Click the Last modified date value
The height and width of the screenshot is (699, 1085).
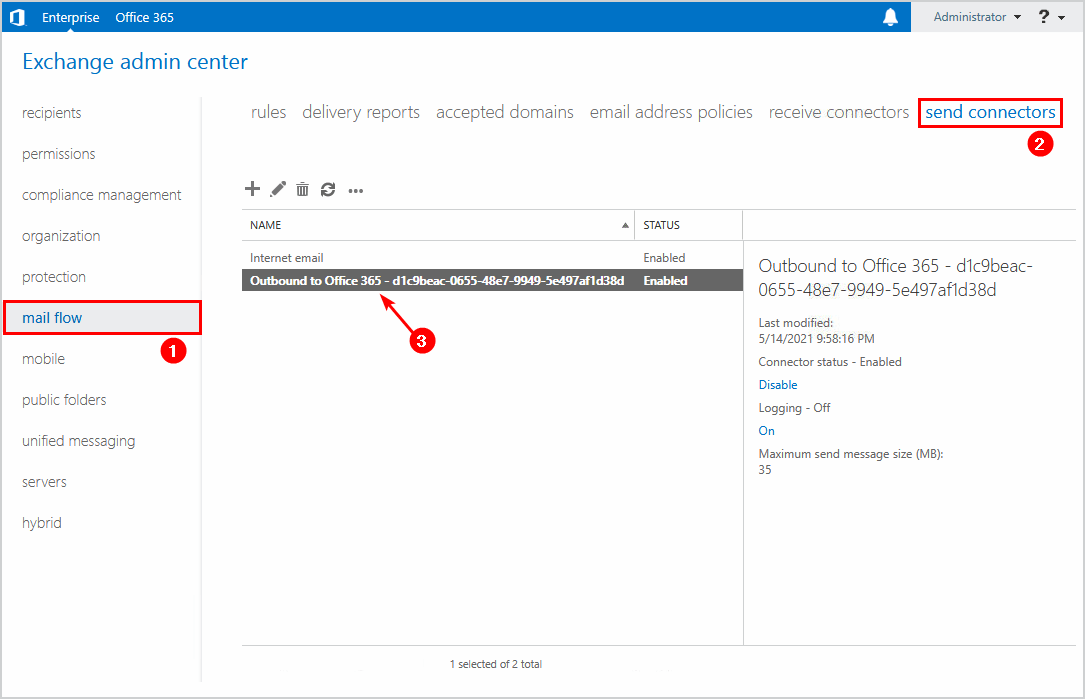click(817, 338)
